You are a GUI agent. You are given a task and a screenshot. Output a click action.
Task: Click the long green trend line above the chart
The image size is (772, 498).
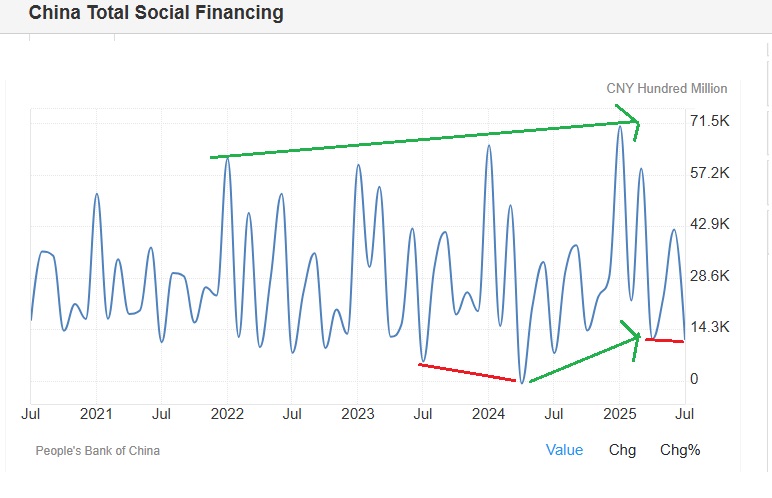pos(420,140)
